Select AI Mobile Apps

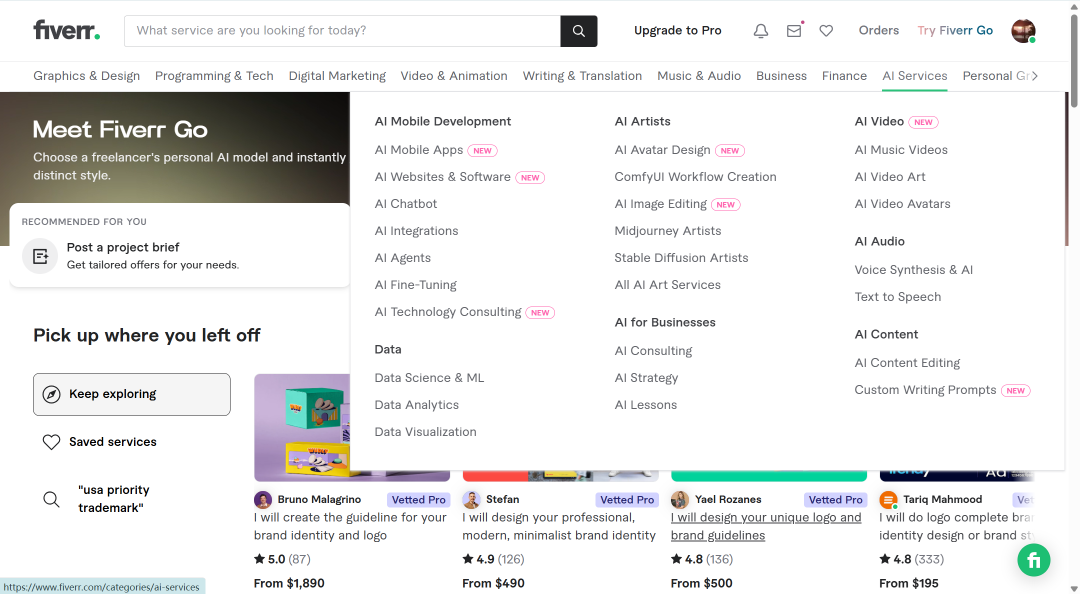pos(419,150)
